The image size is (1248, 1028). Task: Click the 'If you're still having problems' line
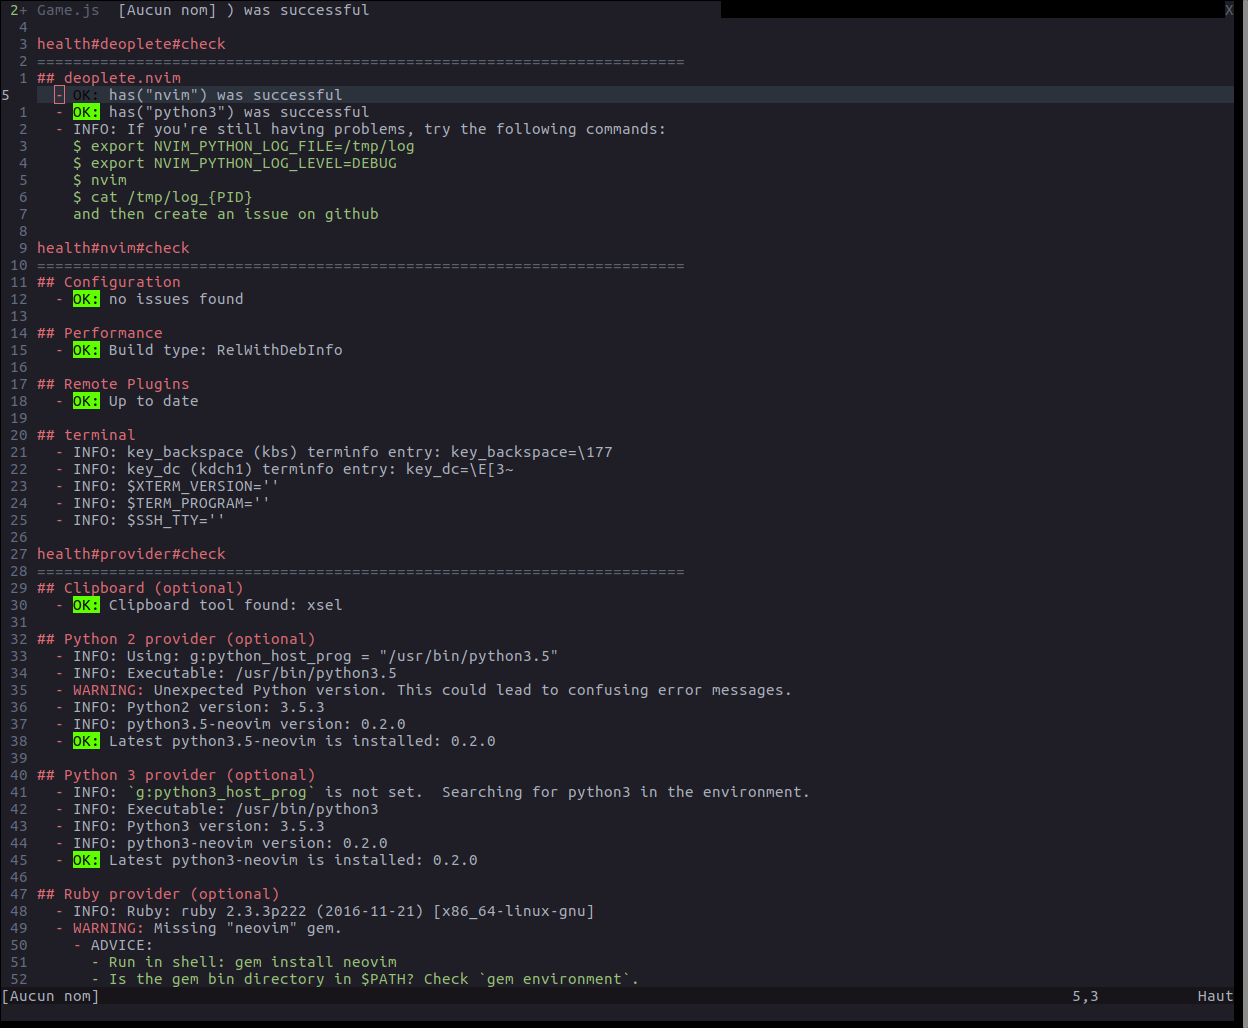(x=360, y=129)
